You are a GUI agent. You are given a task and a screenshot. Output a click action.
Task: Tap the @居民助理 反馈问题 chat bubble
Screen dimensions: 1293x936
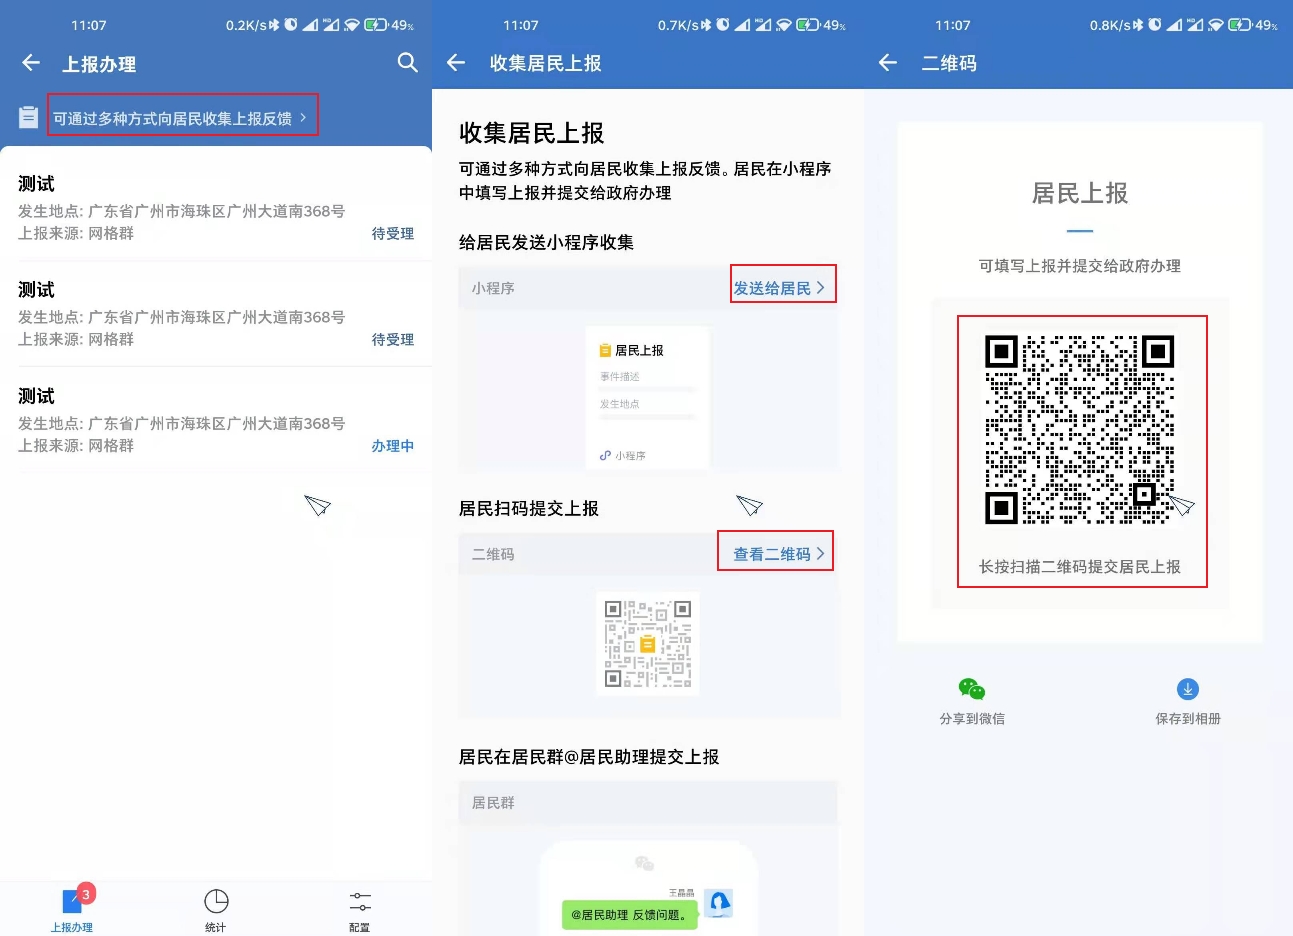(630, 914)
